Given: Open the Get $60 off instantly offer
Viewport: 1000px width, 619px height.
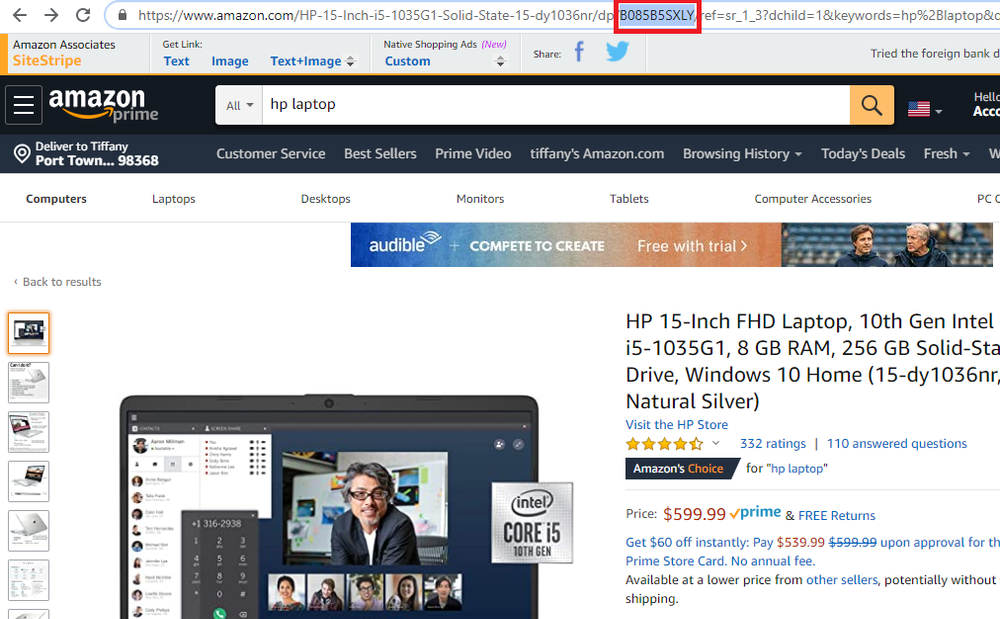Looking at the screenshot, I should coord(812,551).
